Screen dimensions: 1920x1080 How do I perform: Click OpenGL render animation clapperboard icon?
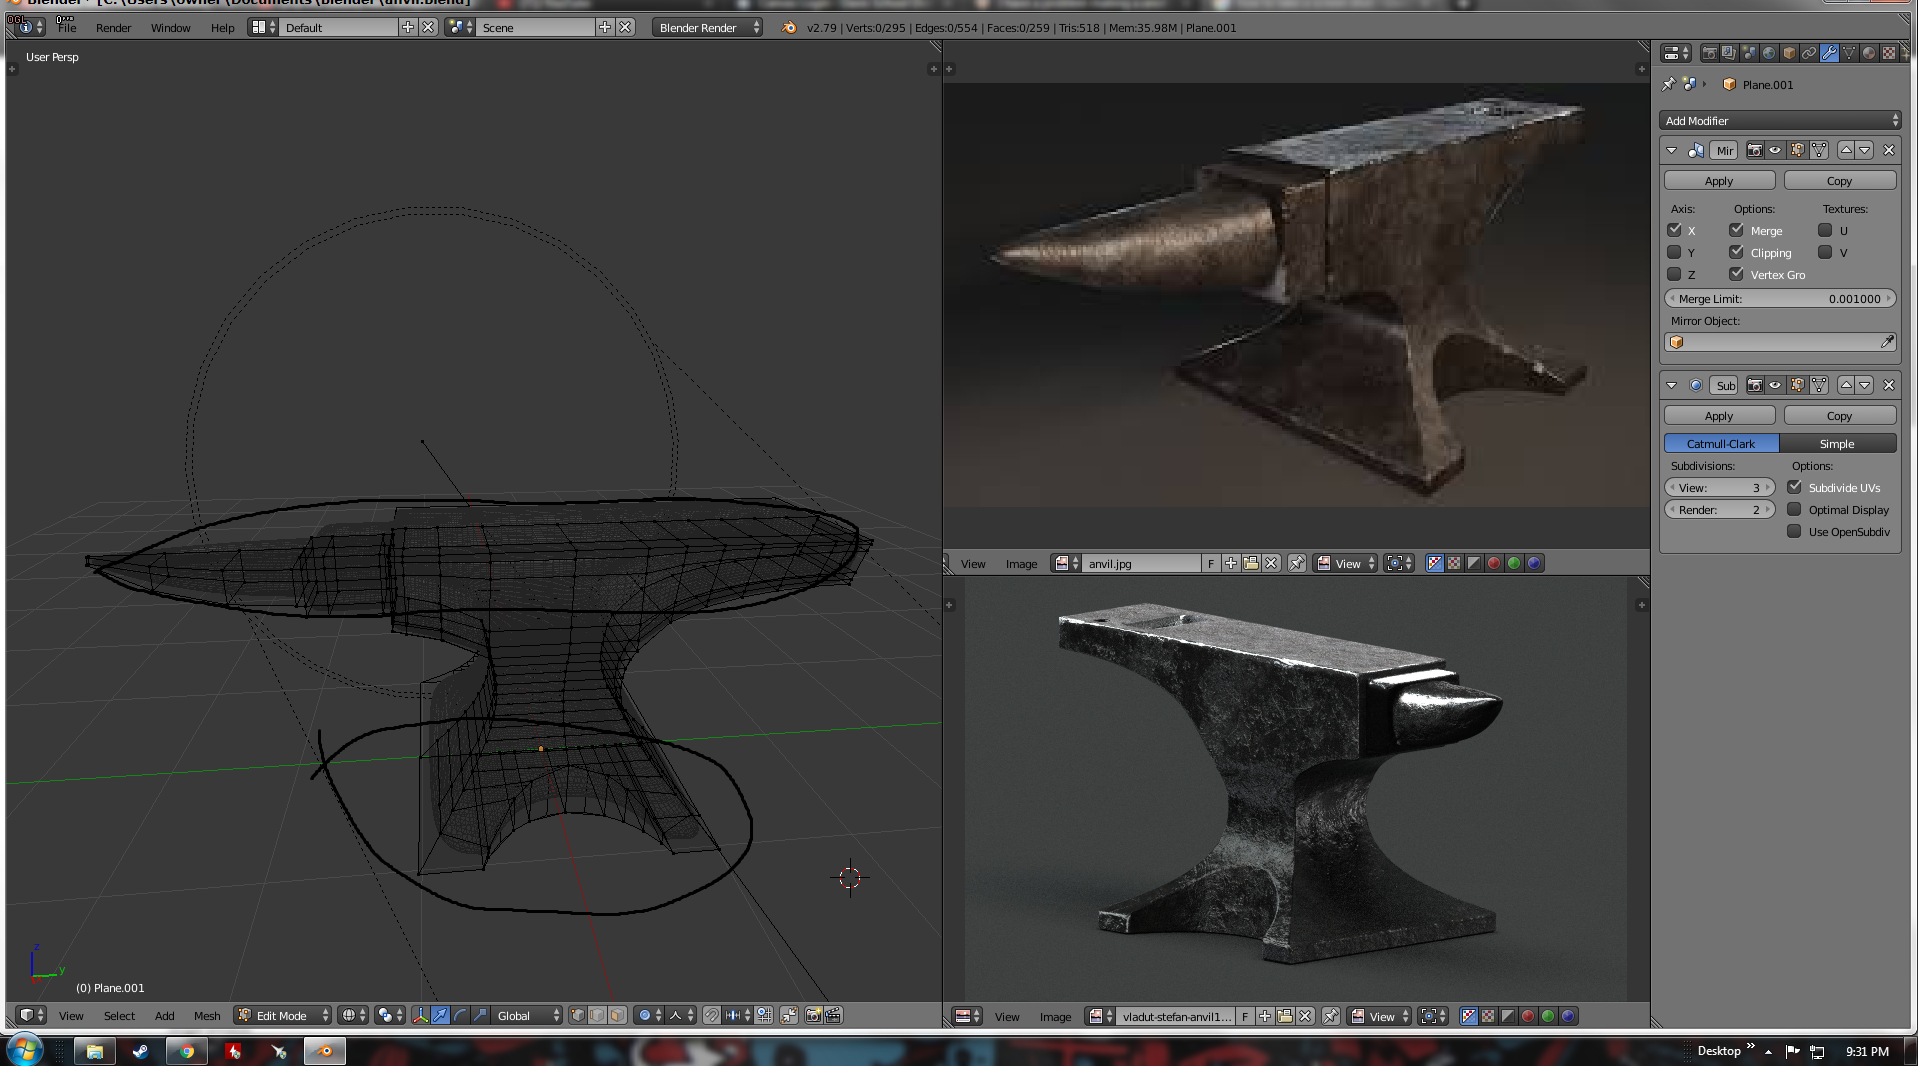tap(833, 1015)
